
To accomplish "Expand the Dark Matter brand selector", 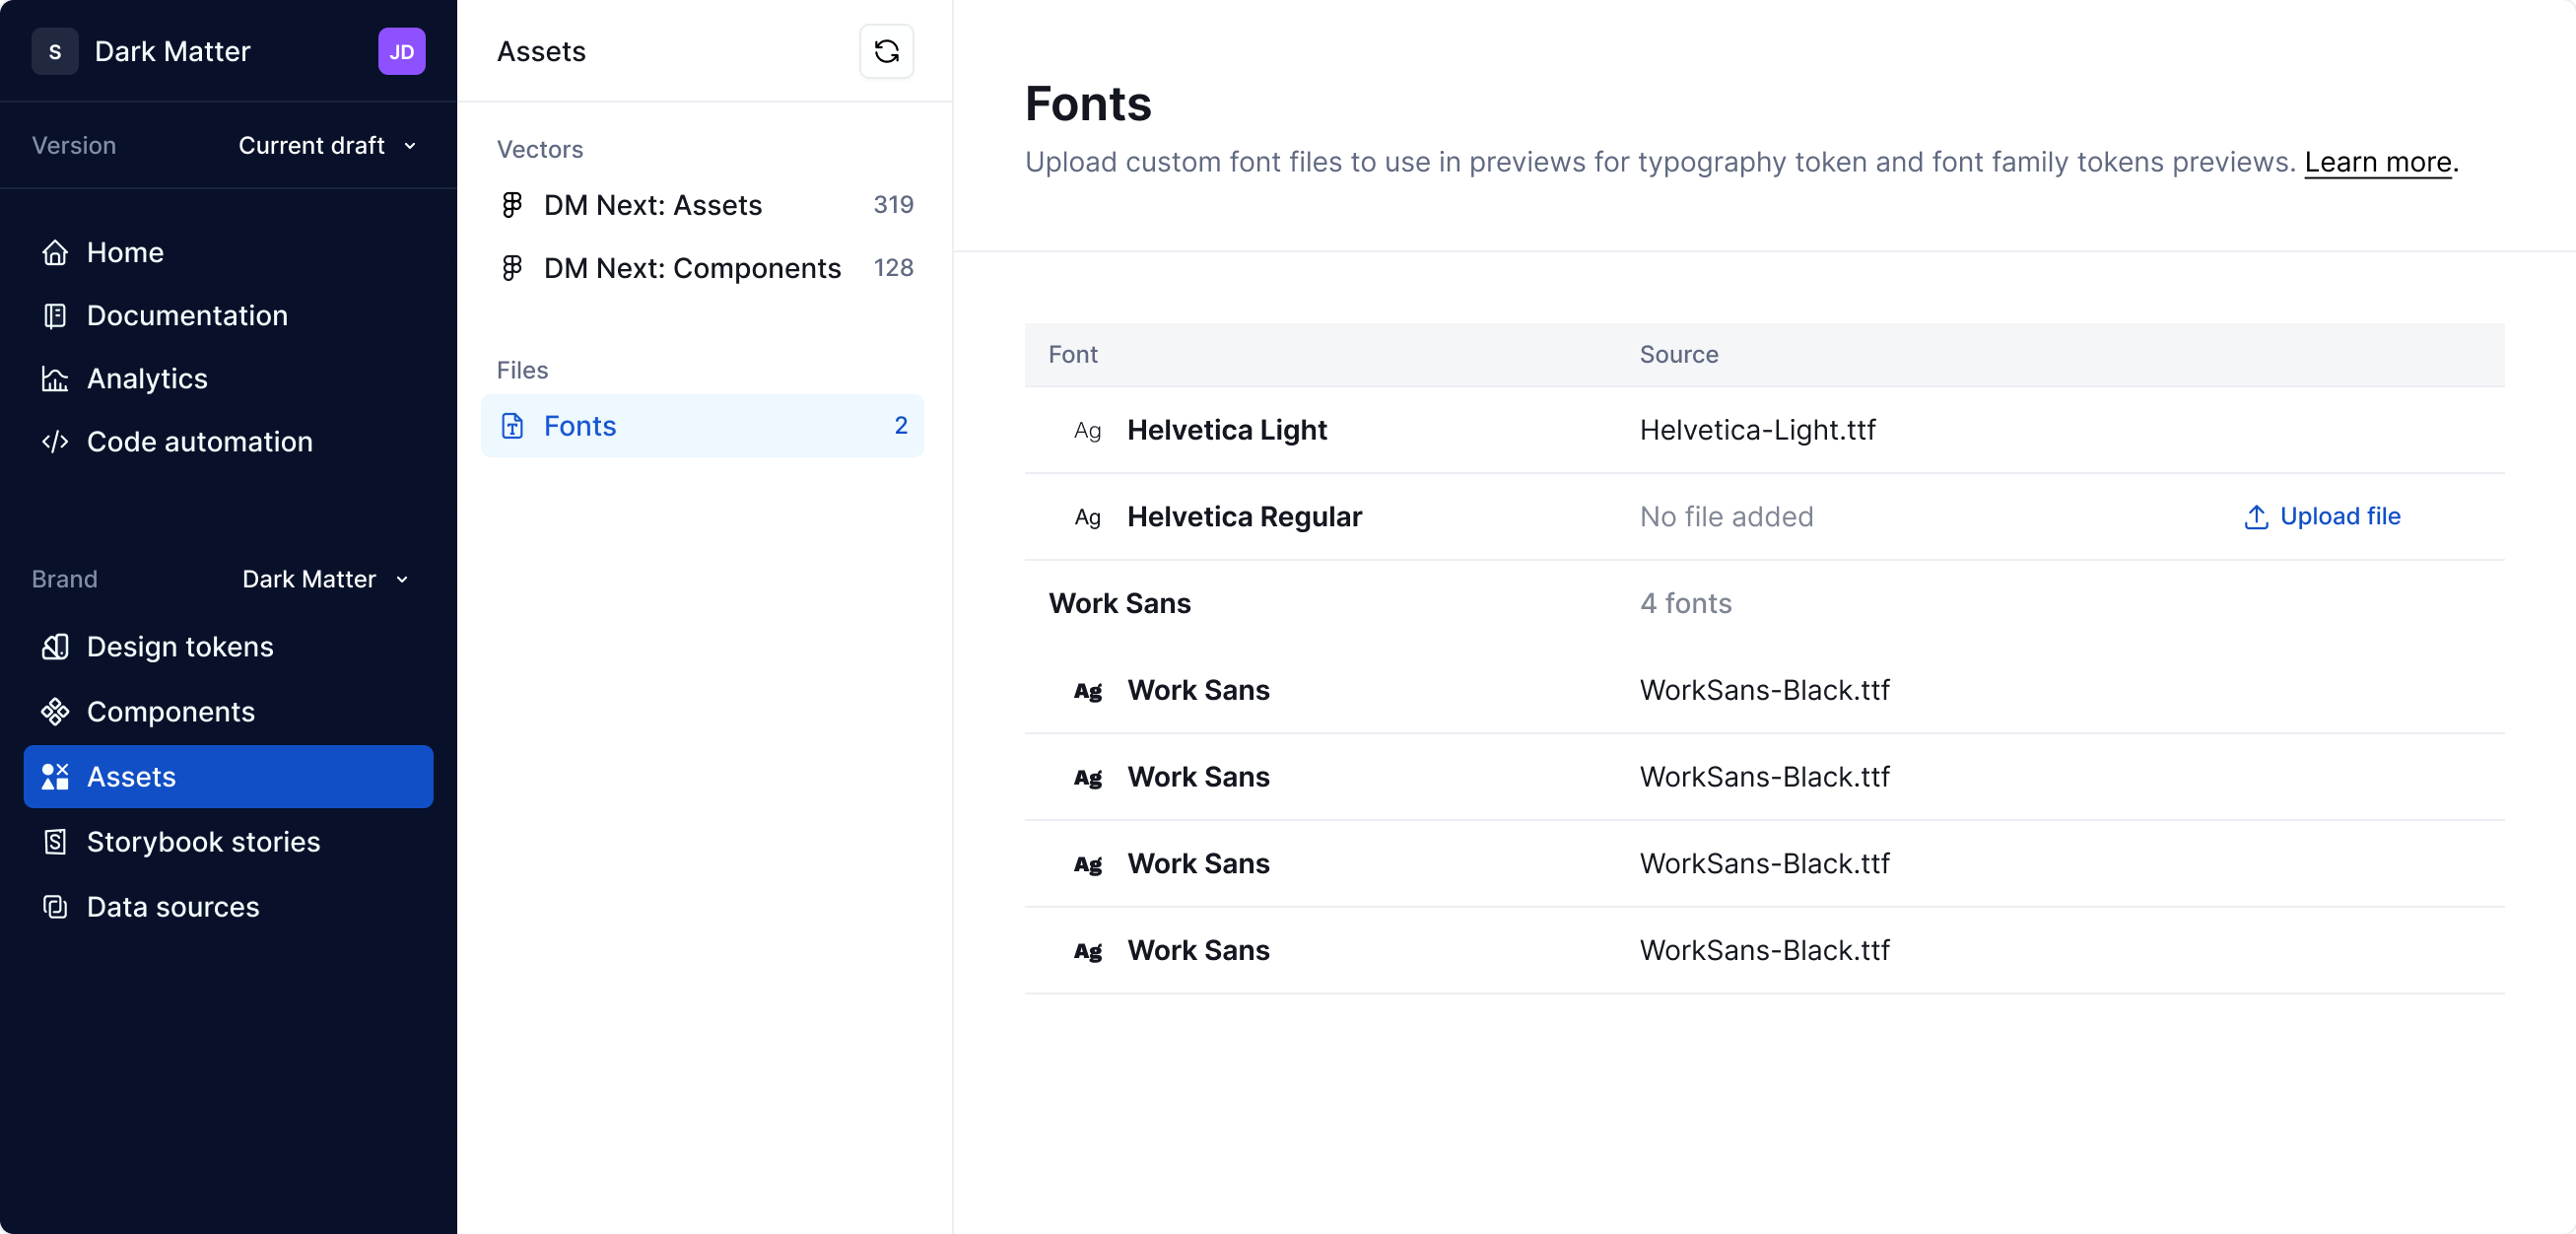I will [324, 578].
